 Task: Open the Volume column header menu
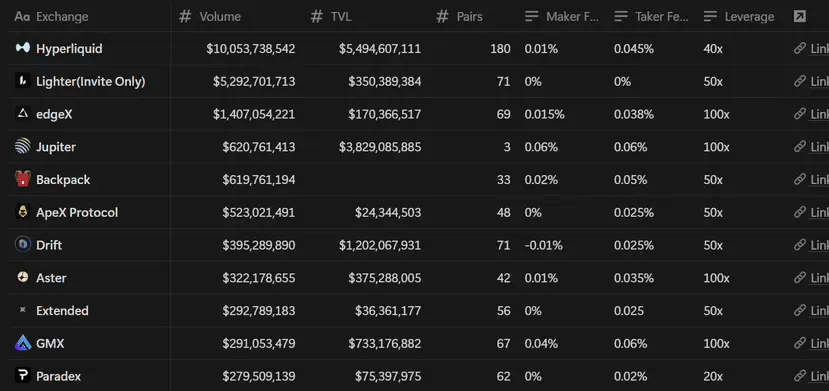210,16
